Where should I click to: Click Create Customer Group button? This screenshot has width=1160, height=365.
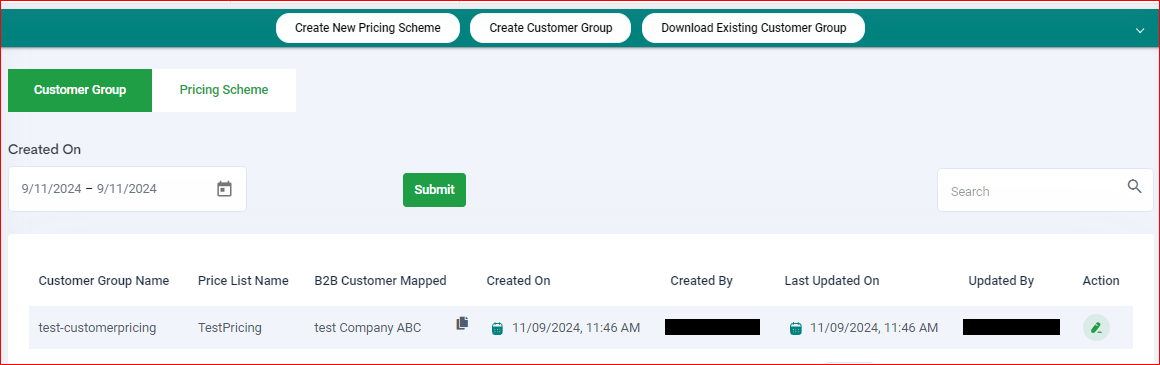click(551, 28)
